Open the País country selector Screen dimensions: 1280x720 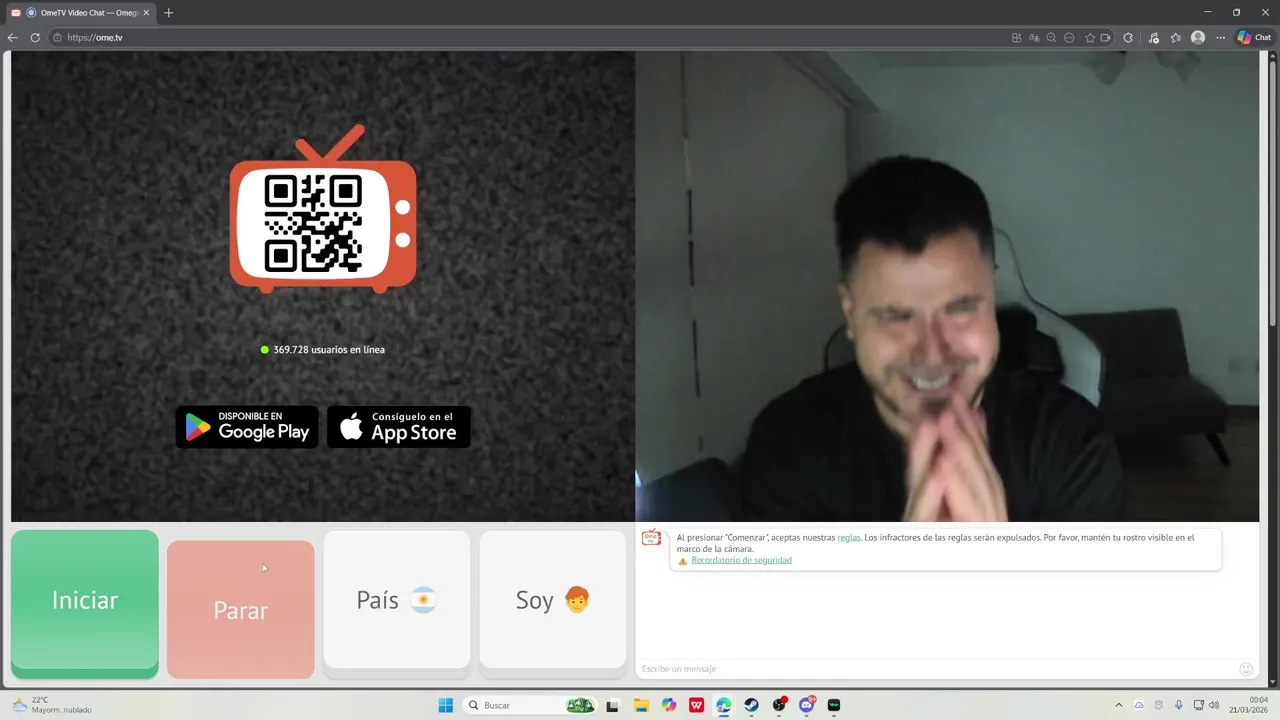point(397,600)
